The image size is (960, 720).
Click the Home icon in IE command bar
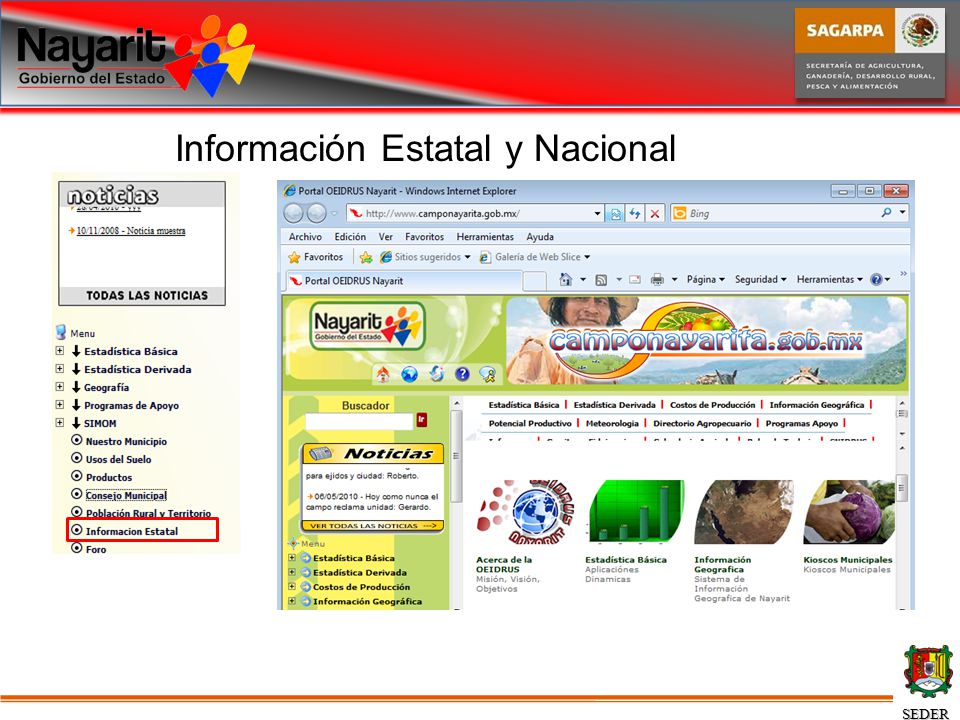[566, 280]
